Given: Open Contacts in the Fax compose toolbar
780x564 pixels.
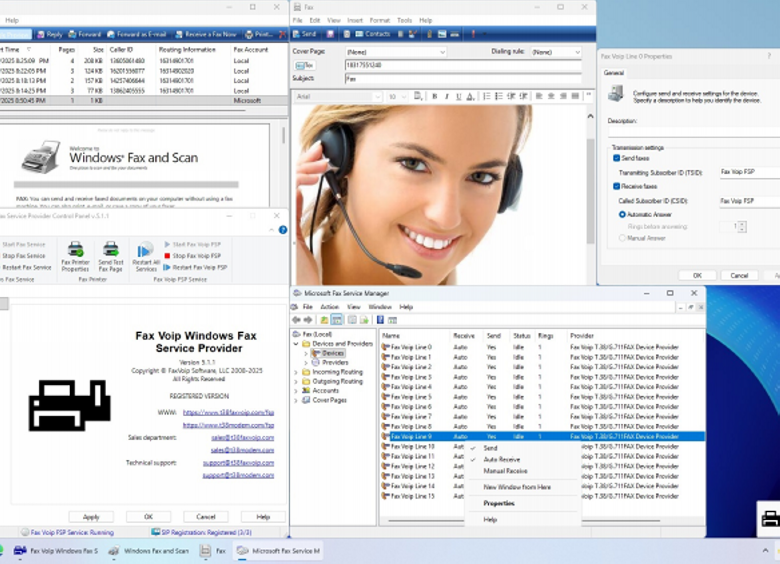Looking at the screenshot, I should (373, 34).
